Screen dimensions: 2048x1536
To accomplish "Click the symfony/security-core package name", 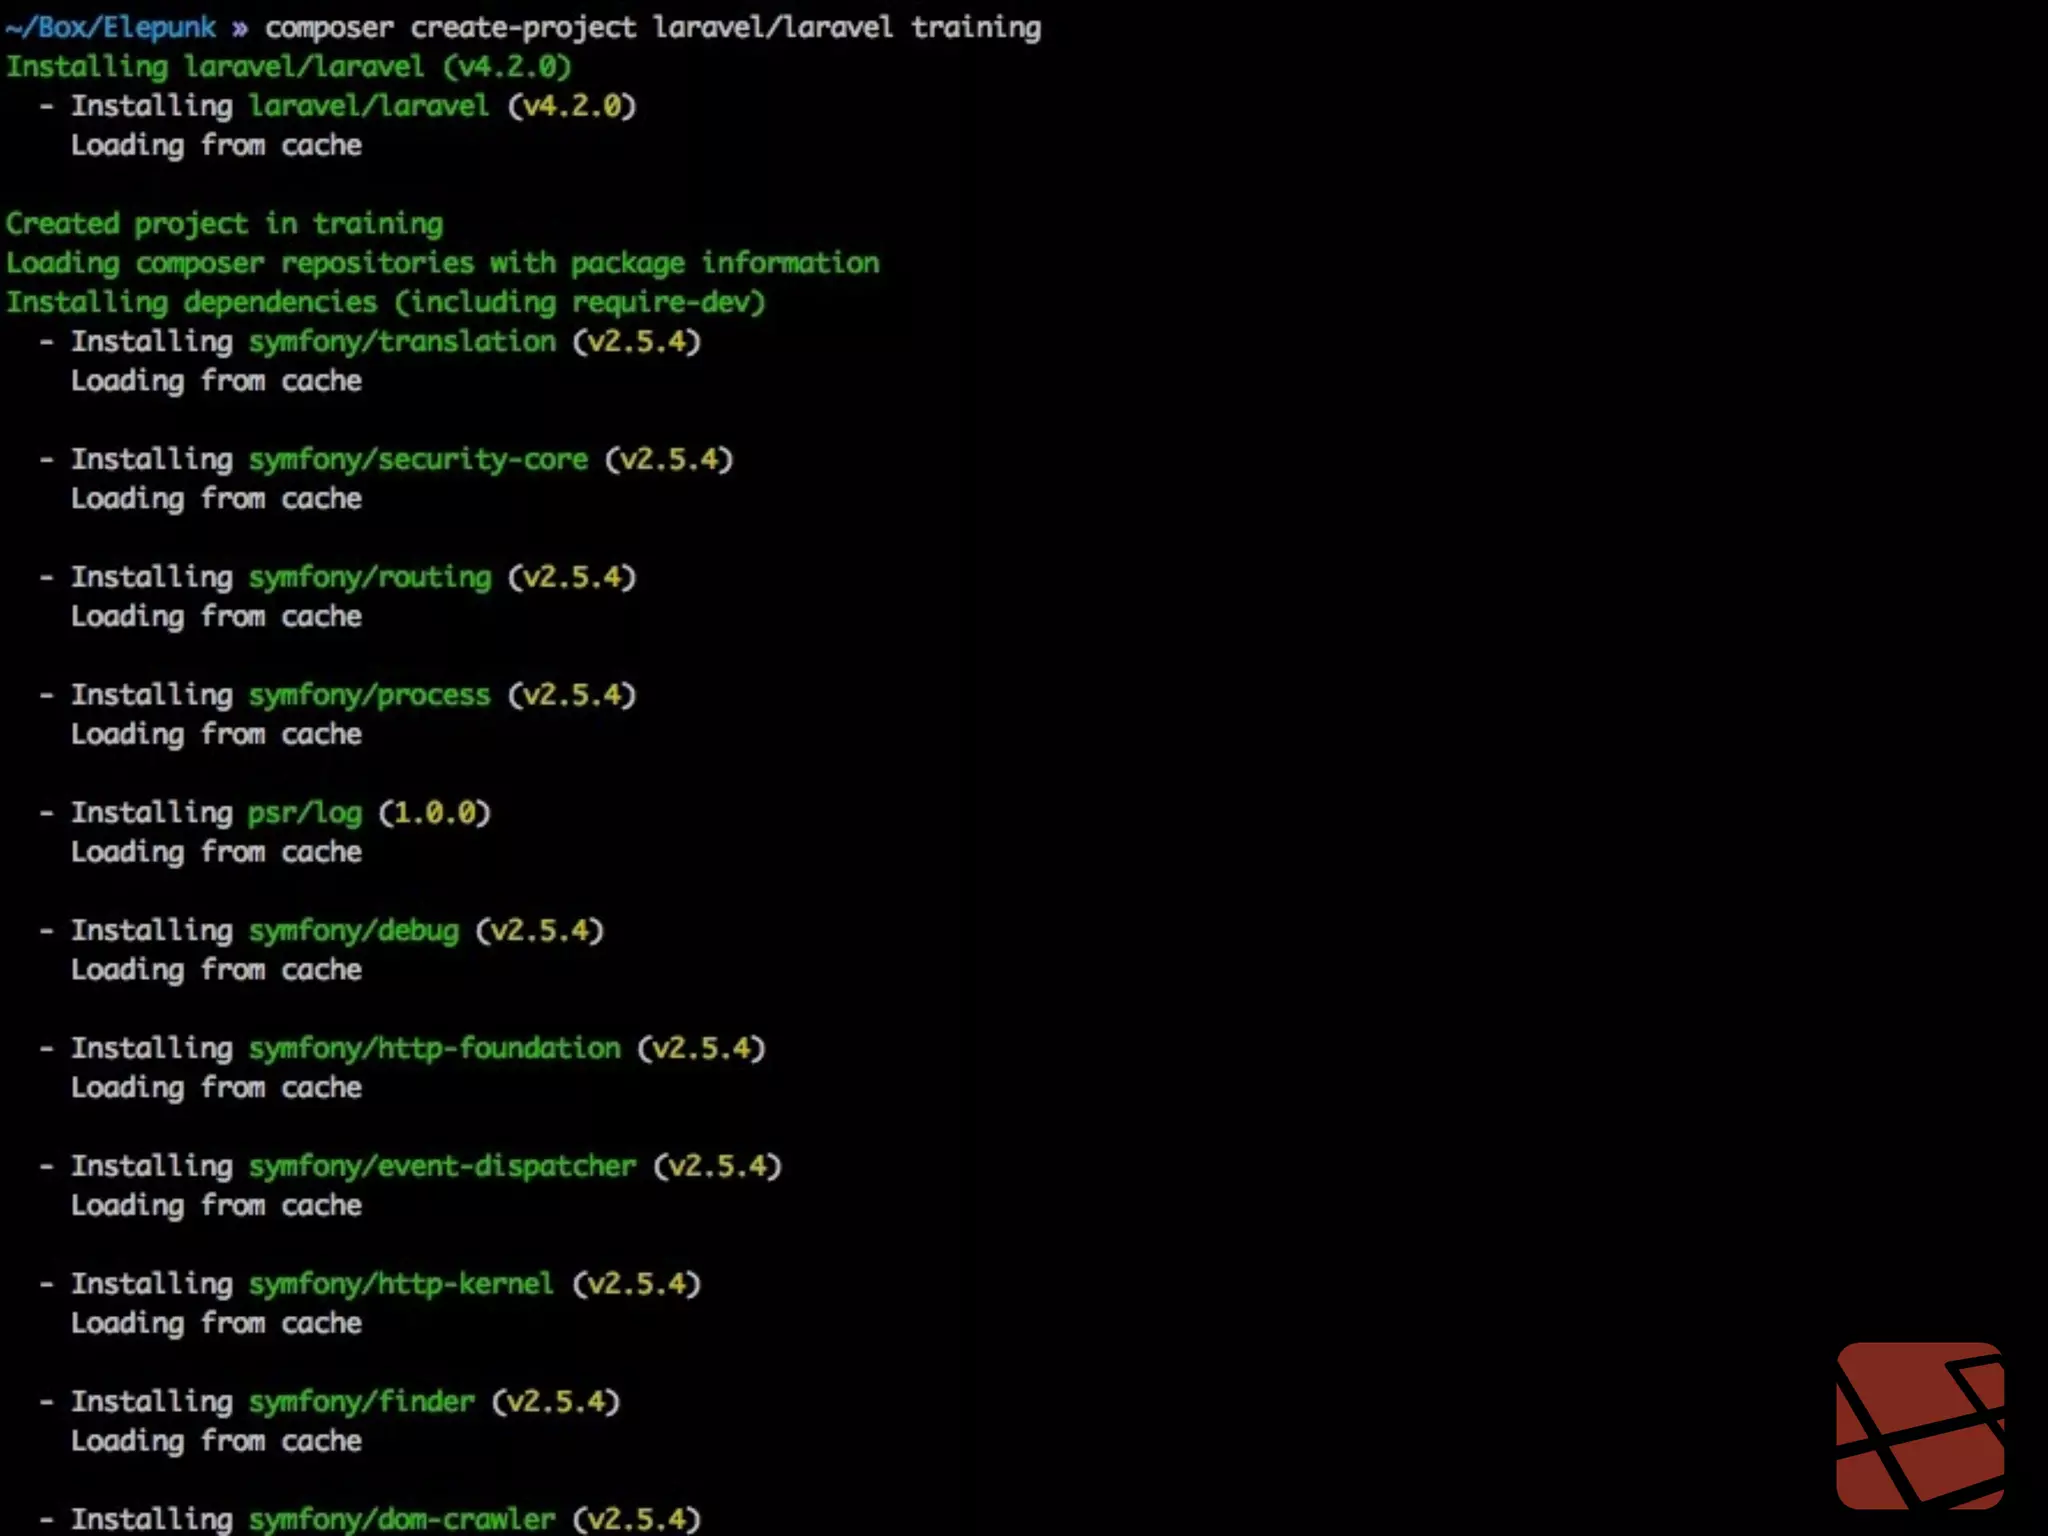I will pyautogui.click(x=418, y=460).
